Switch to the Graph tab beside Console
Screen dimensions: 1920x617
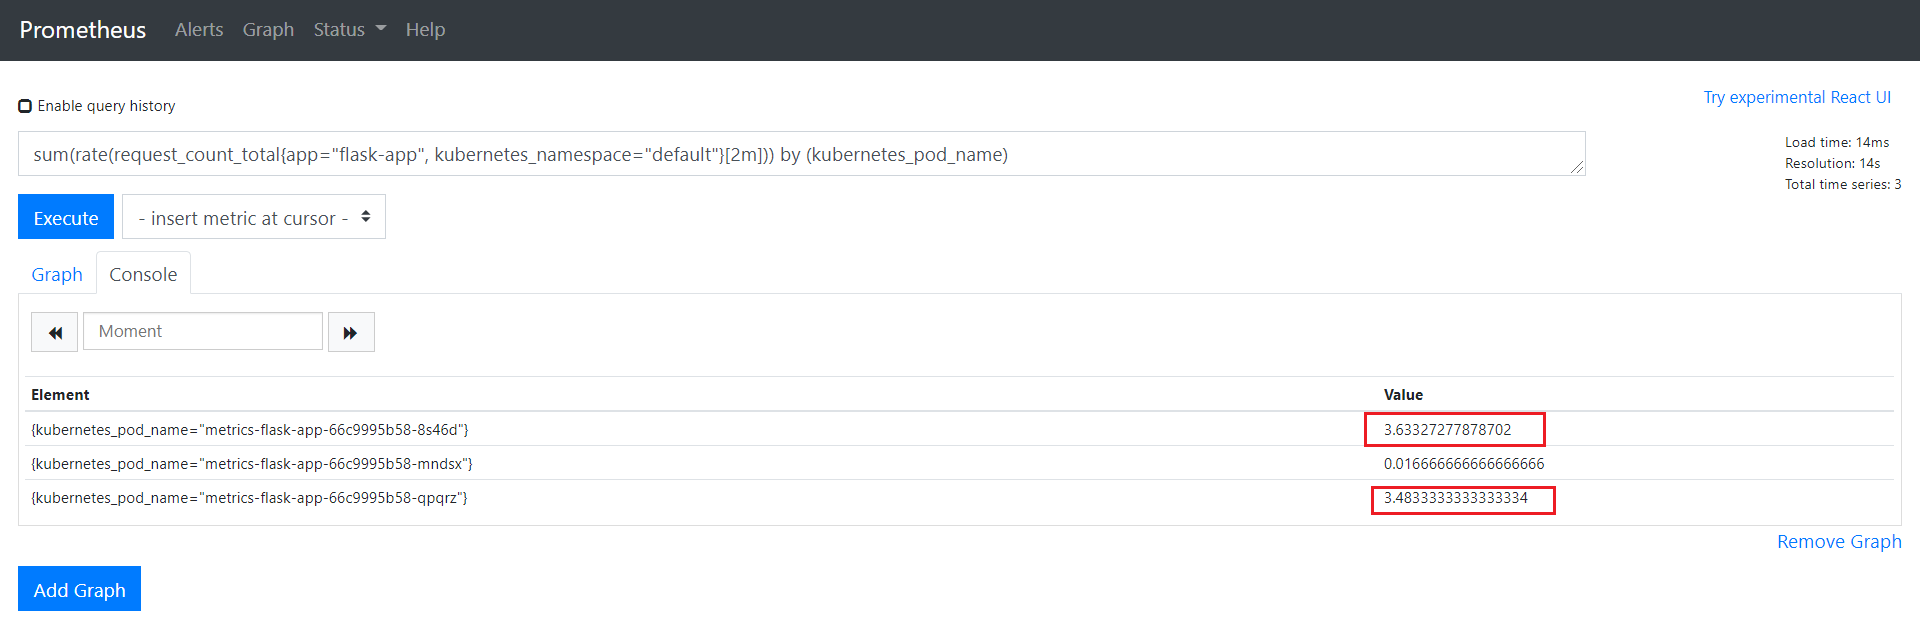(x=57, y=274)
